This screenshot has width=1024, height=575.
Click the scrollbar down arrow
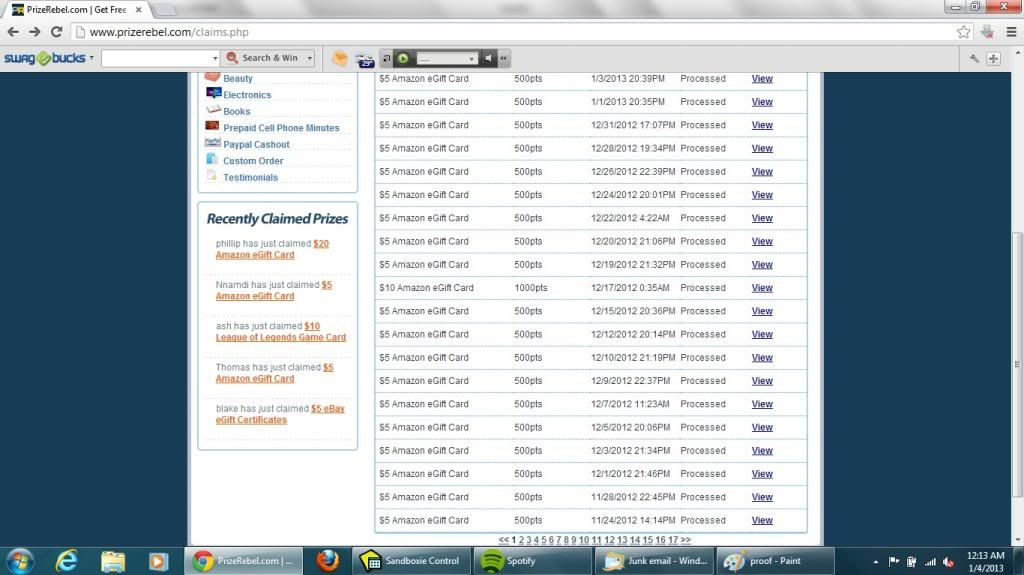1017,540
